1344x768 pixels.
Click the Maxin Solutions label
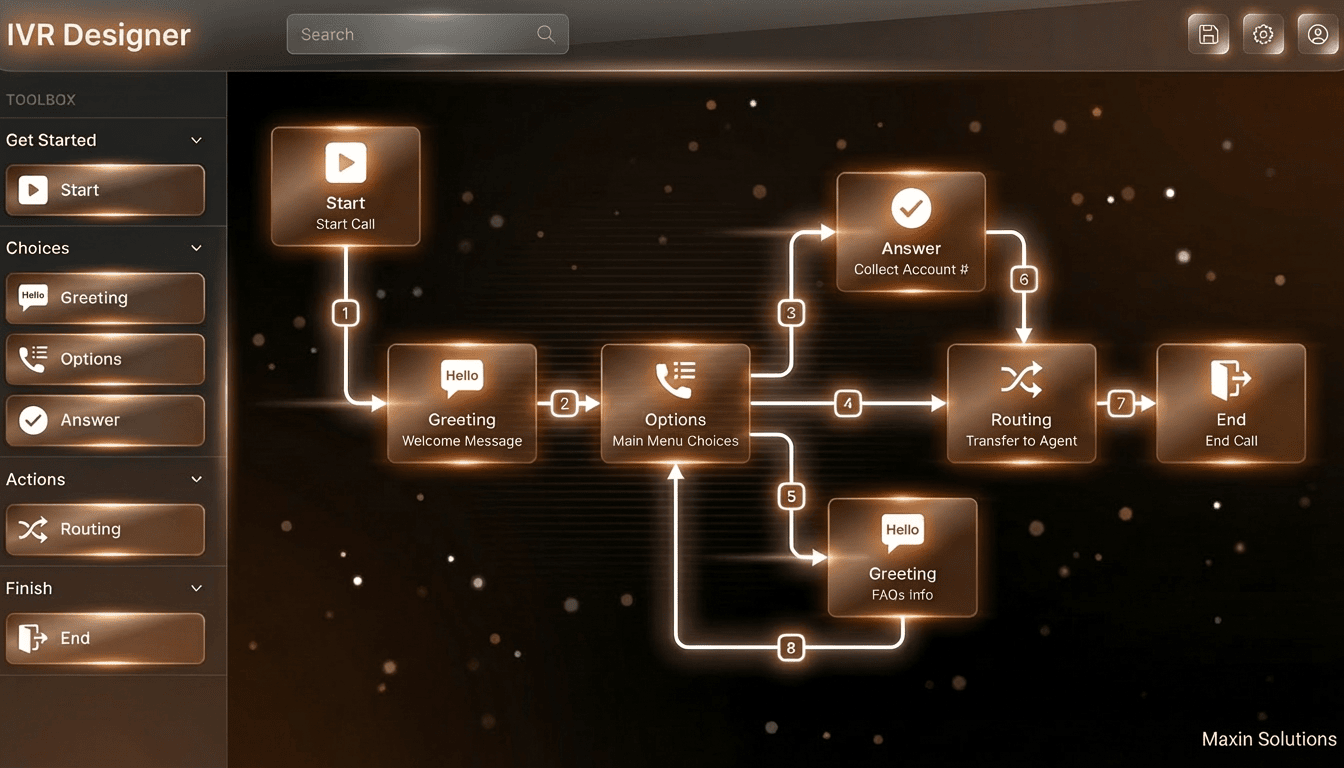coord(1268,739)
